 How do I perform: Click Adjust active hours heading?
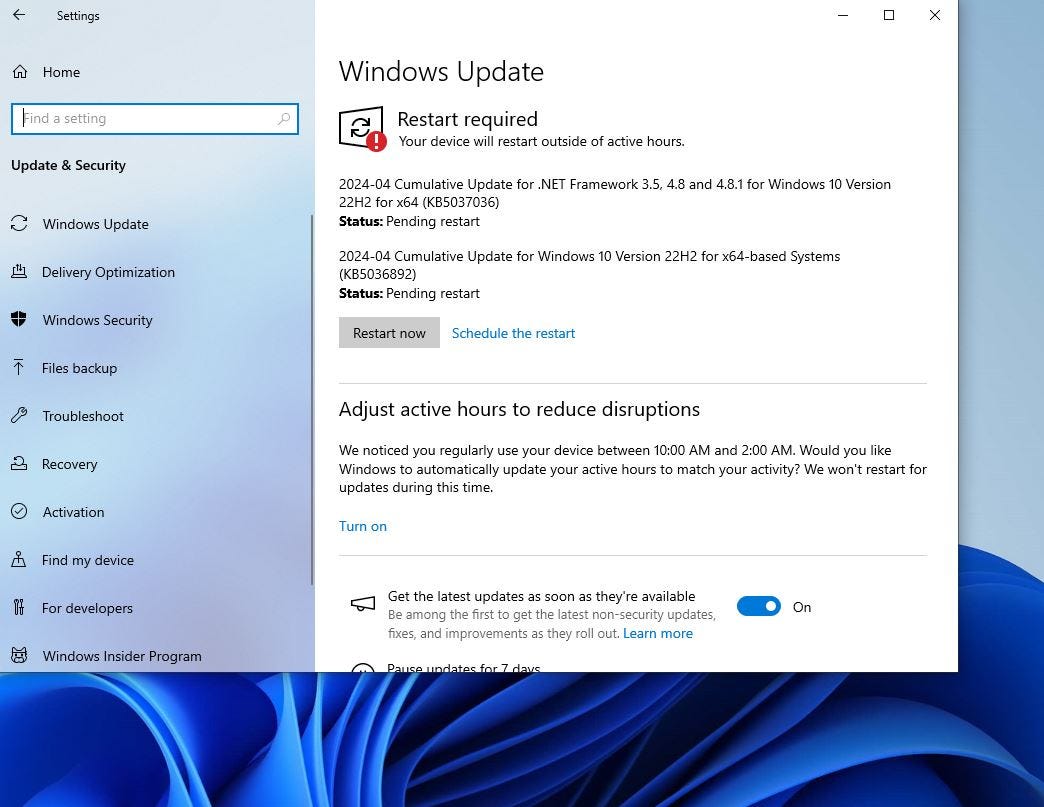(x=519, y=409)
